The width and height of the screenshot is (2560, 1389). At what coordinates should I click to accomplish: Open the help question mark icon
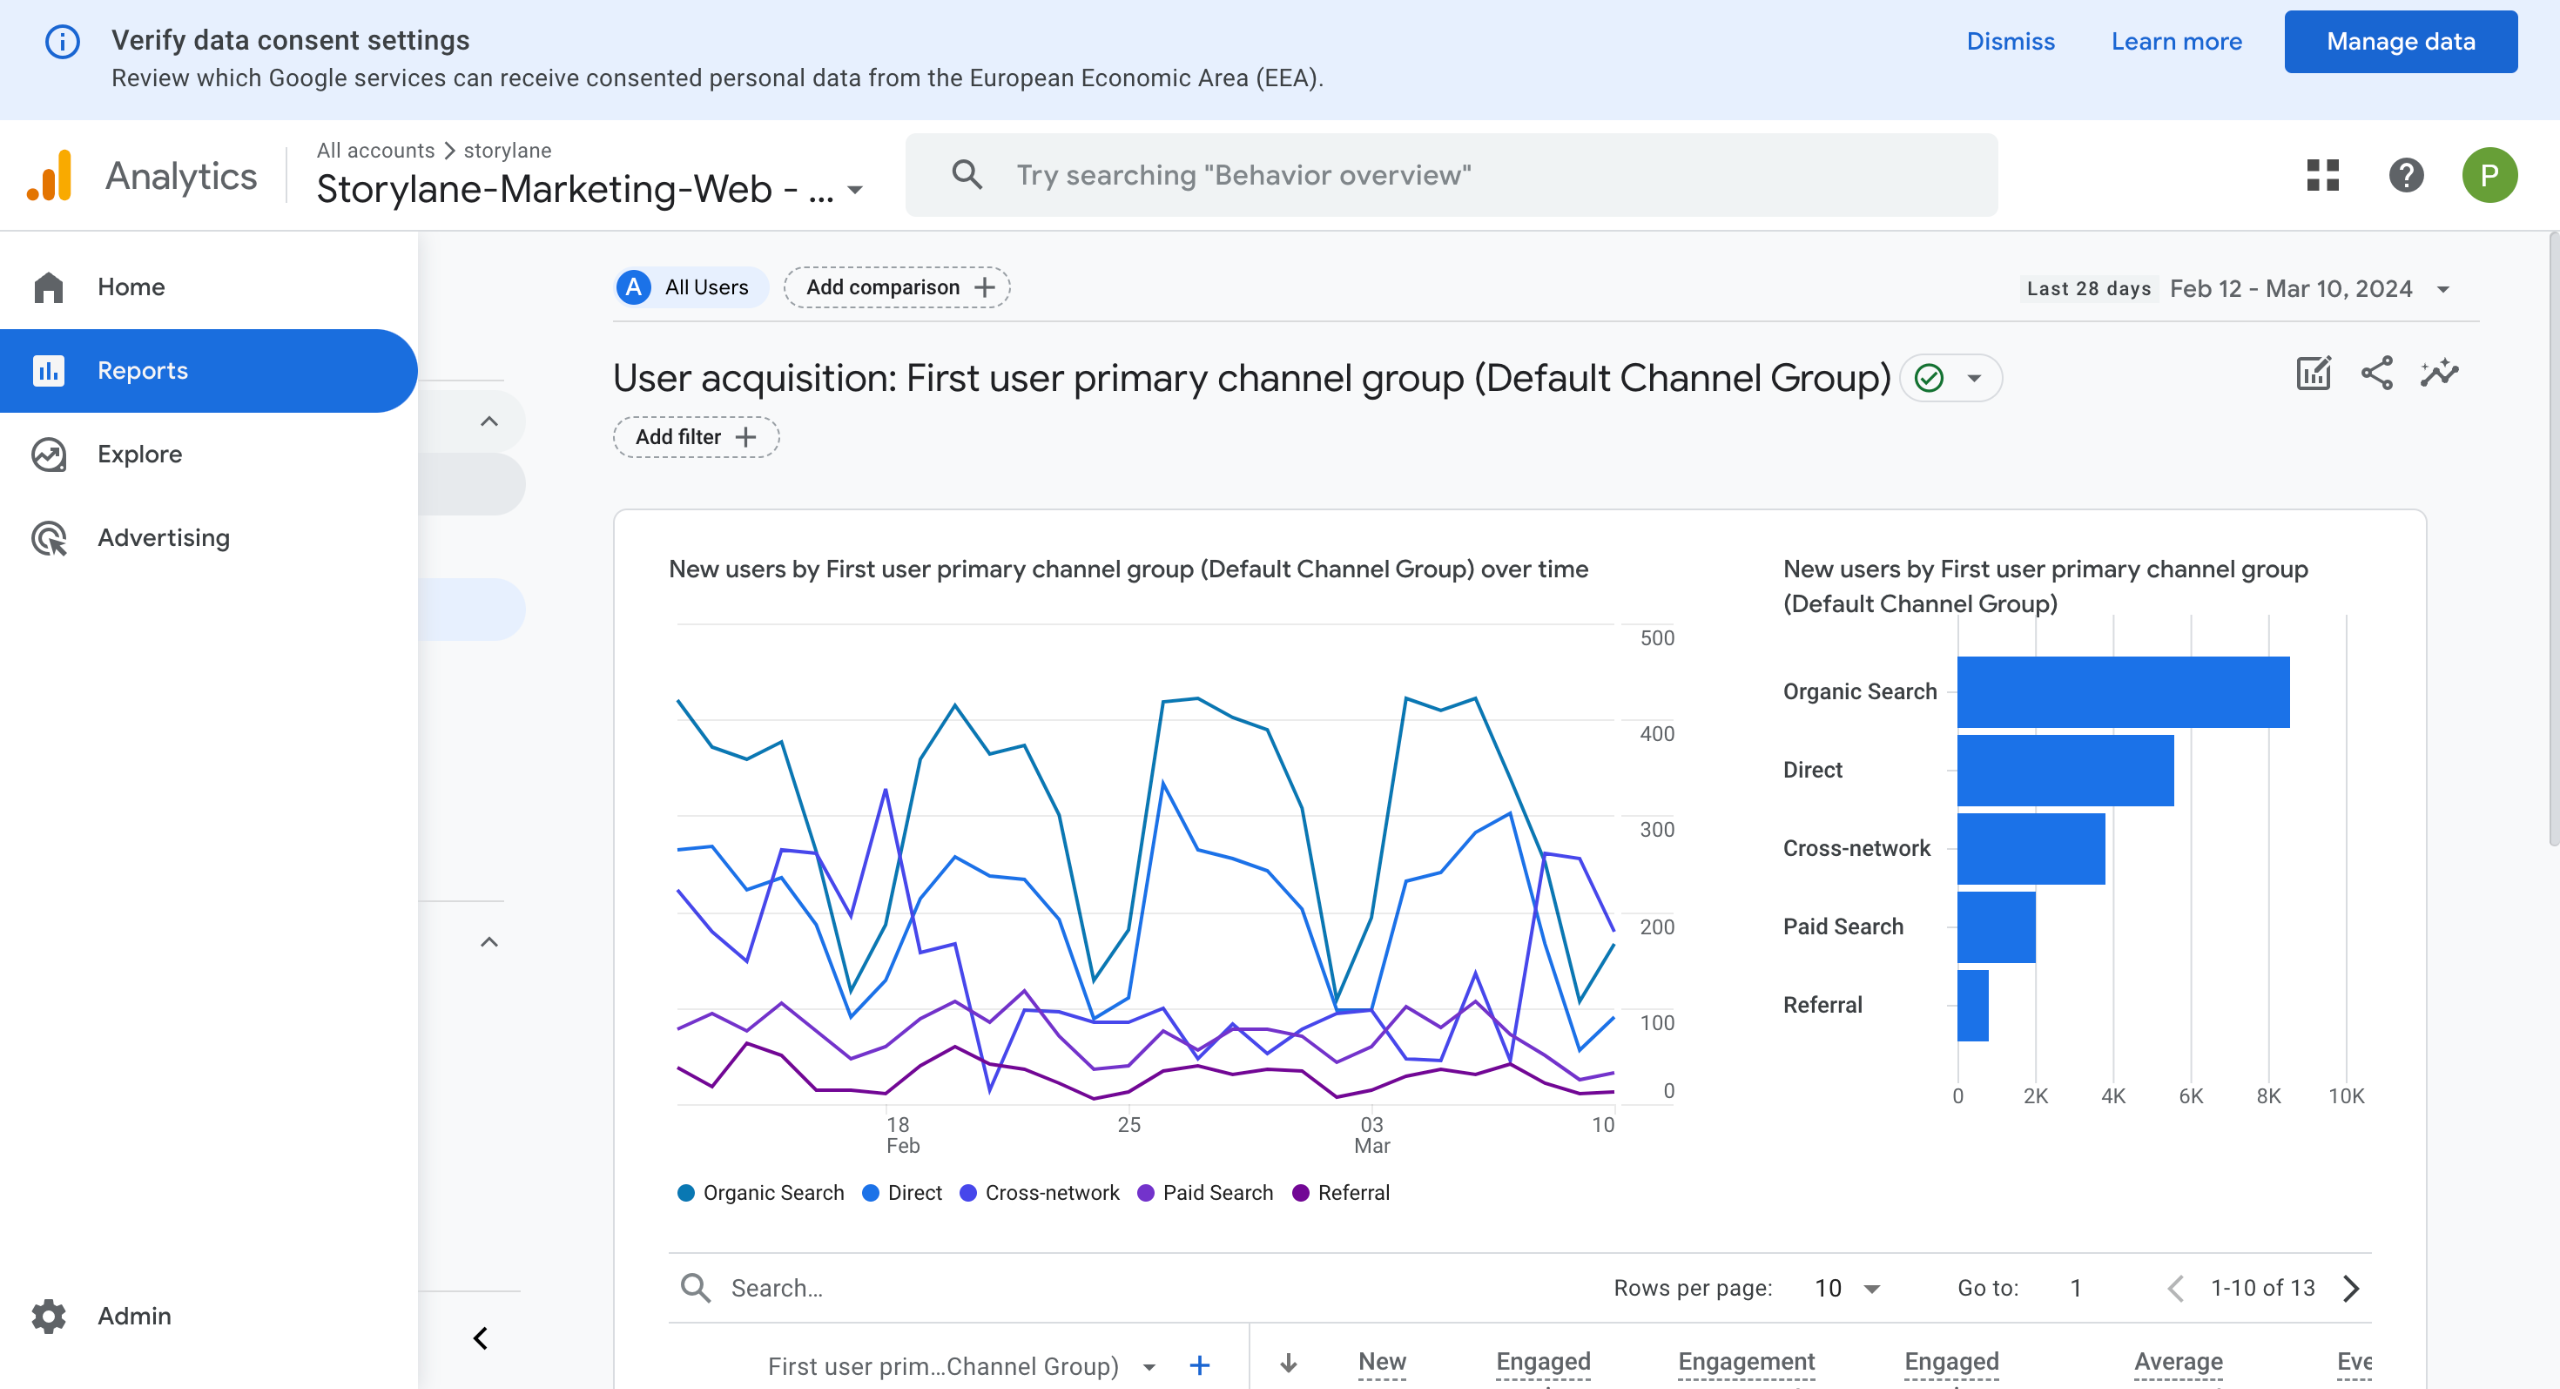click(2406, 175)
